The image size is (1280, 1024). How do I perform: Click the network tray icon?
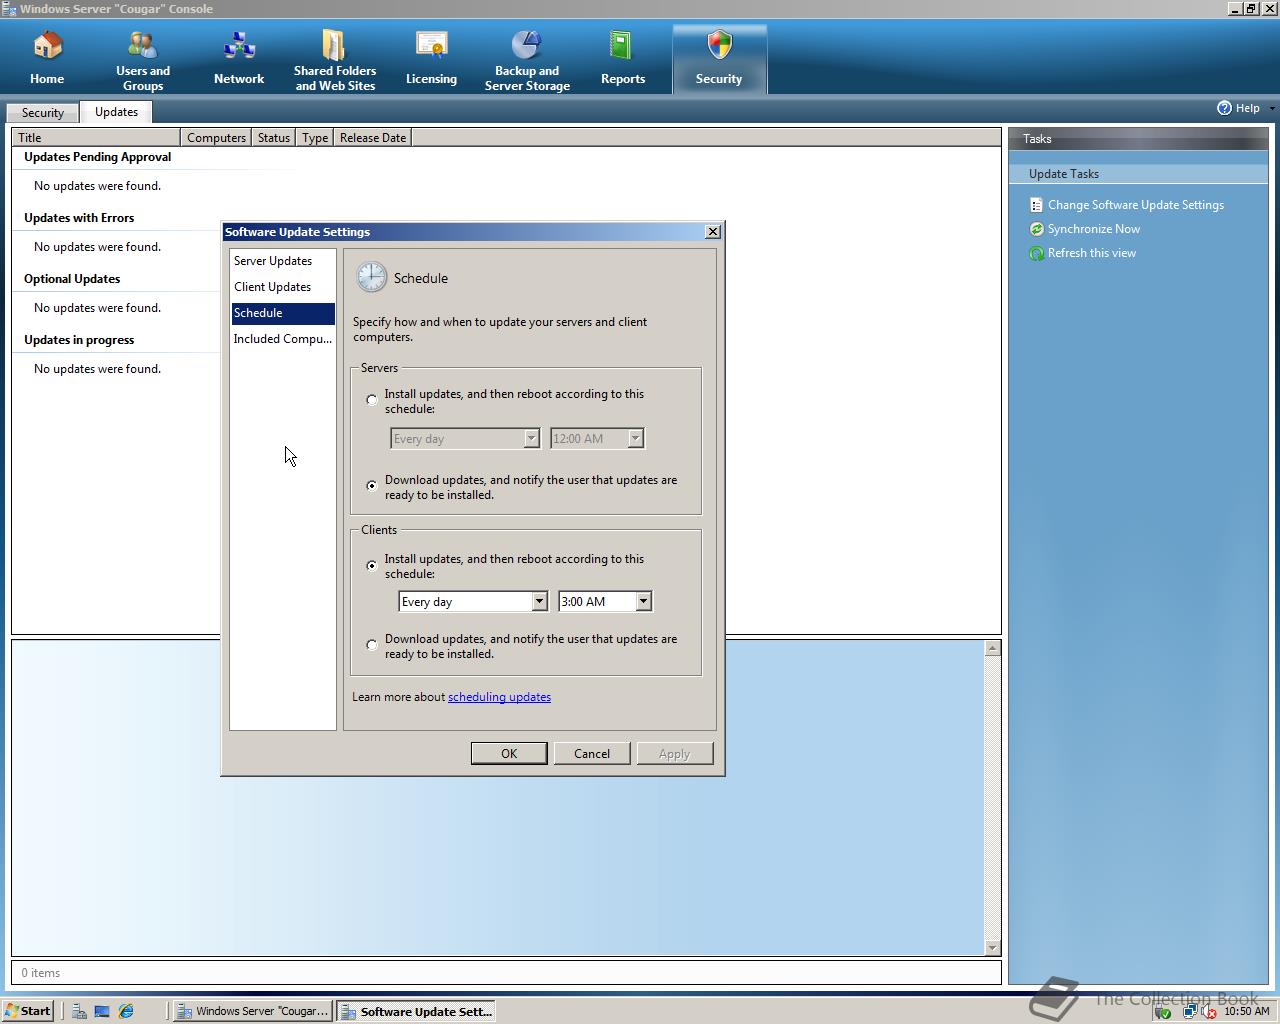tap(1189, 1011)
